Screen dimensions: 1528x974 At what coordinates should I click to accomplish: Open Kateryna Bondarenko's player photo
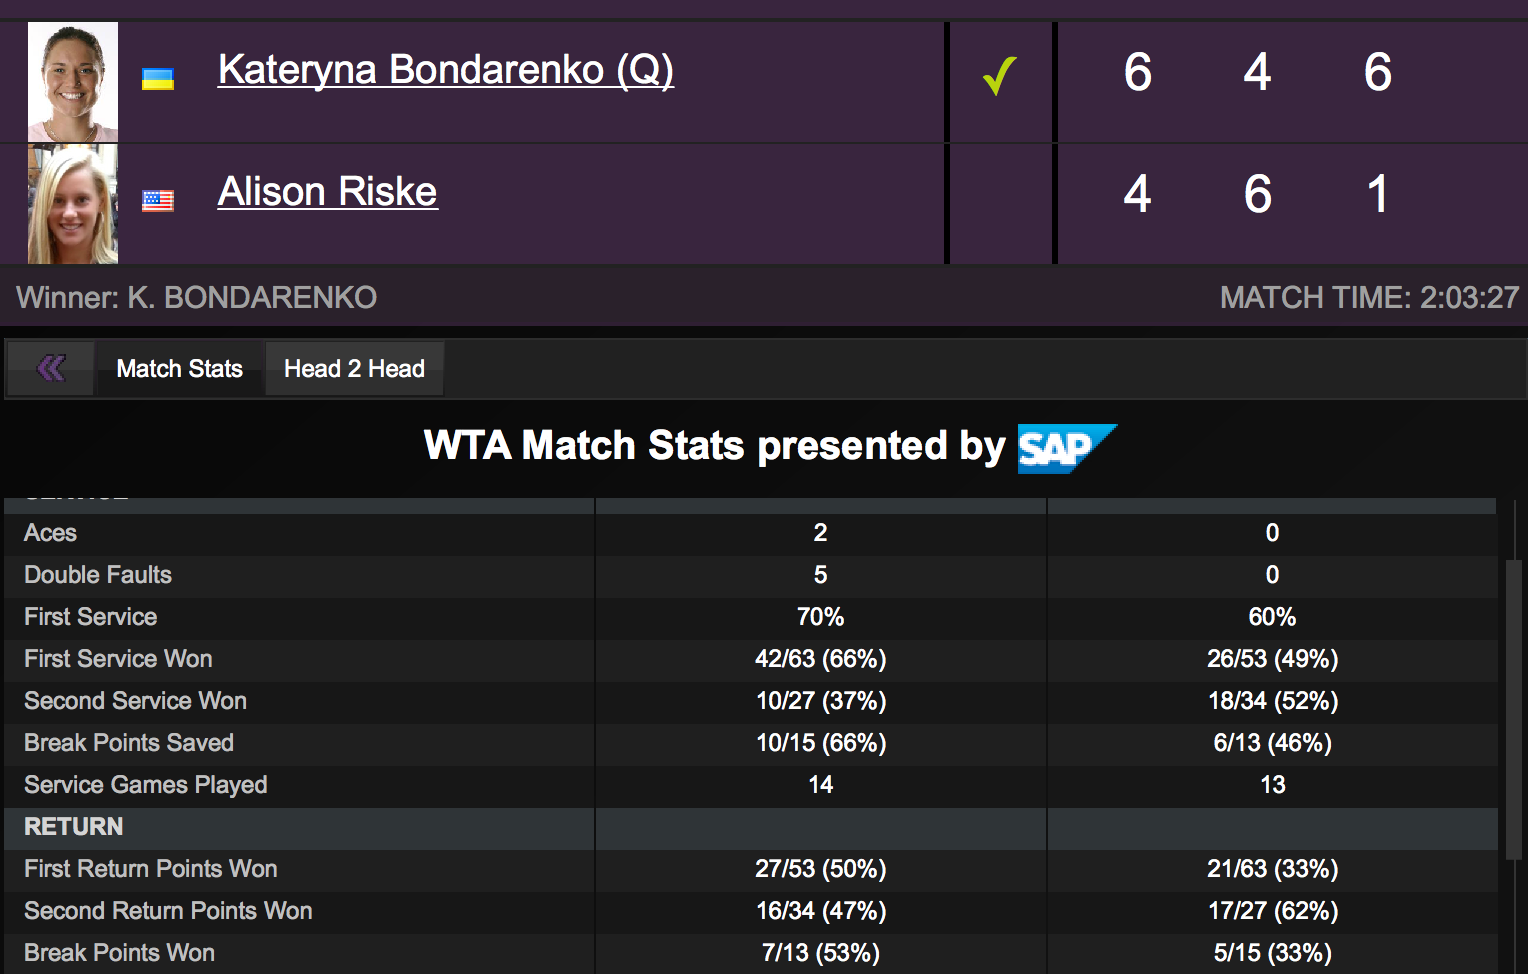point(73,82)
